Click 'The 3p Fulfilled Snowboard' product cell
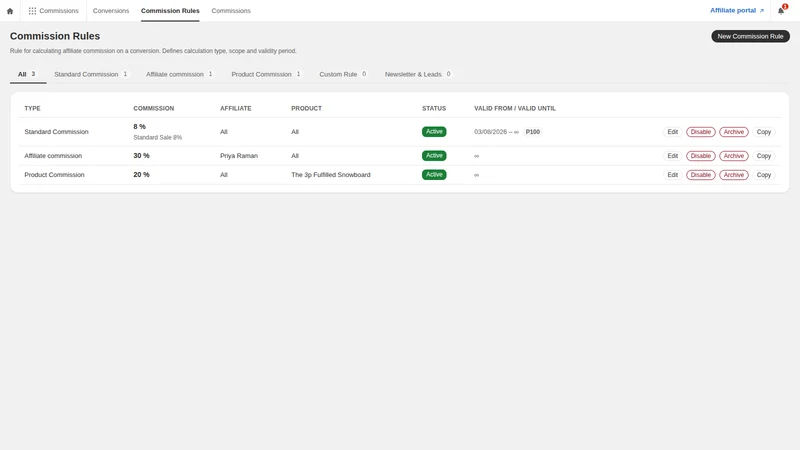This screenshot has width=800, height=450. (331, 174)
